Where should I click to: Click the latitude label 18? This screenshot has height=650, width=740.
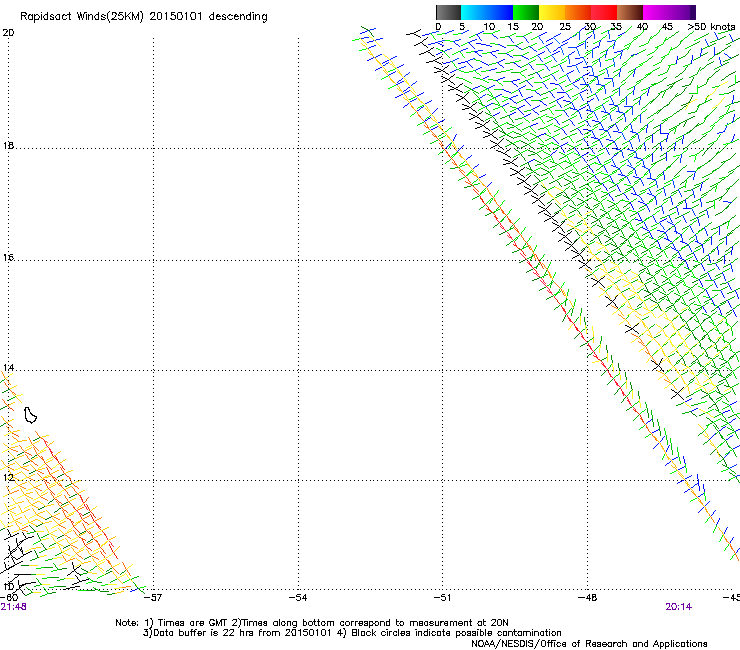tap(8, 145)
